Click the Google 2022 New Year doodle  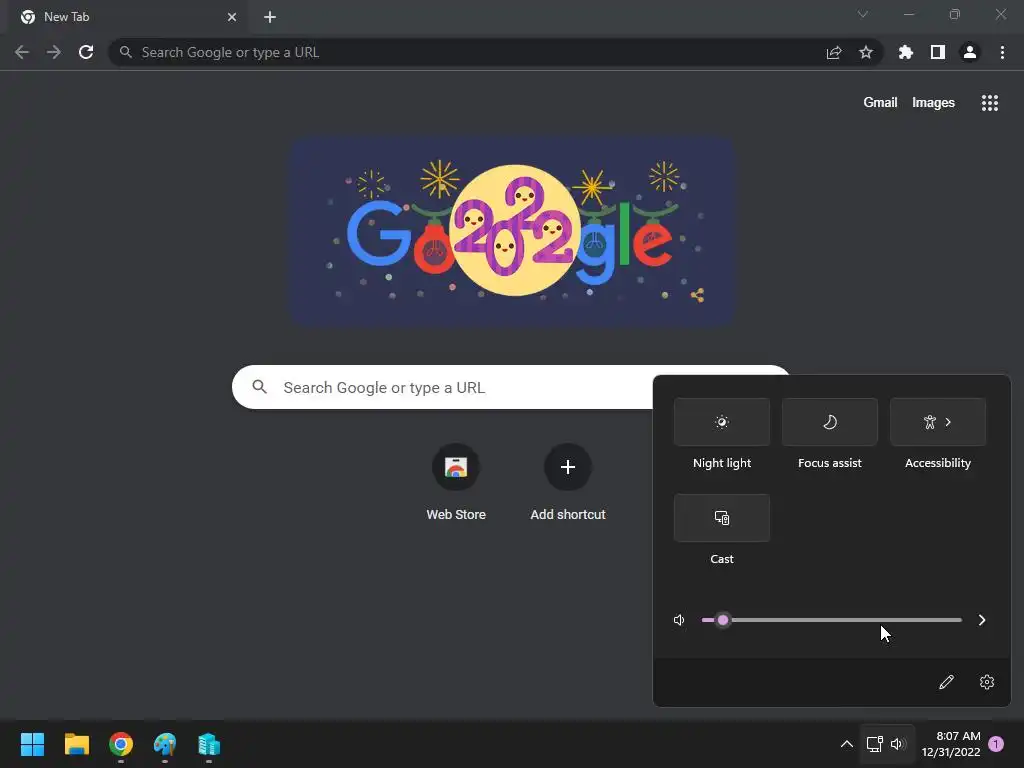tap(513, 231)
